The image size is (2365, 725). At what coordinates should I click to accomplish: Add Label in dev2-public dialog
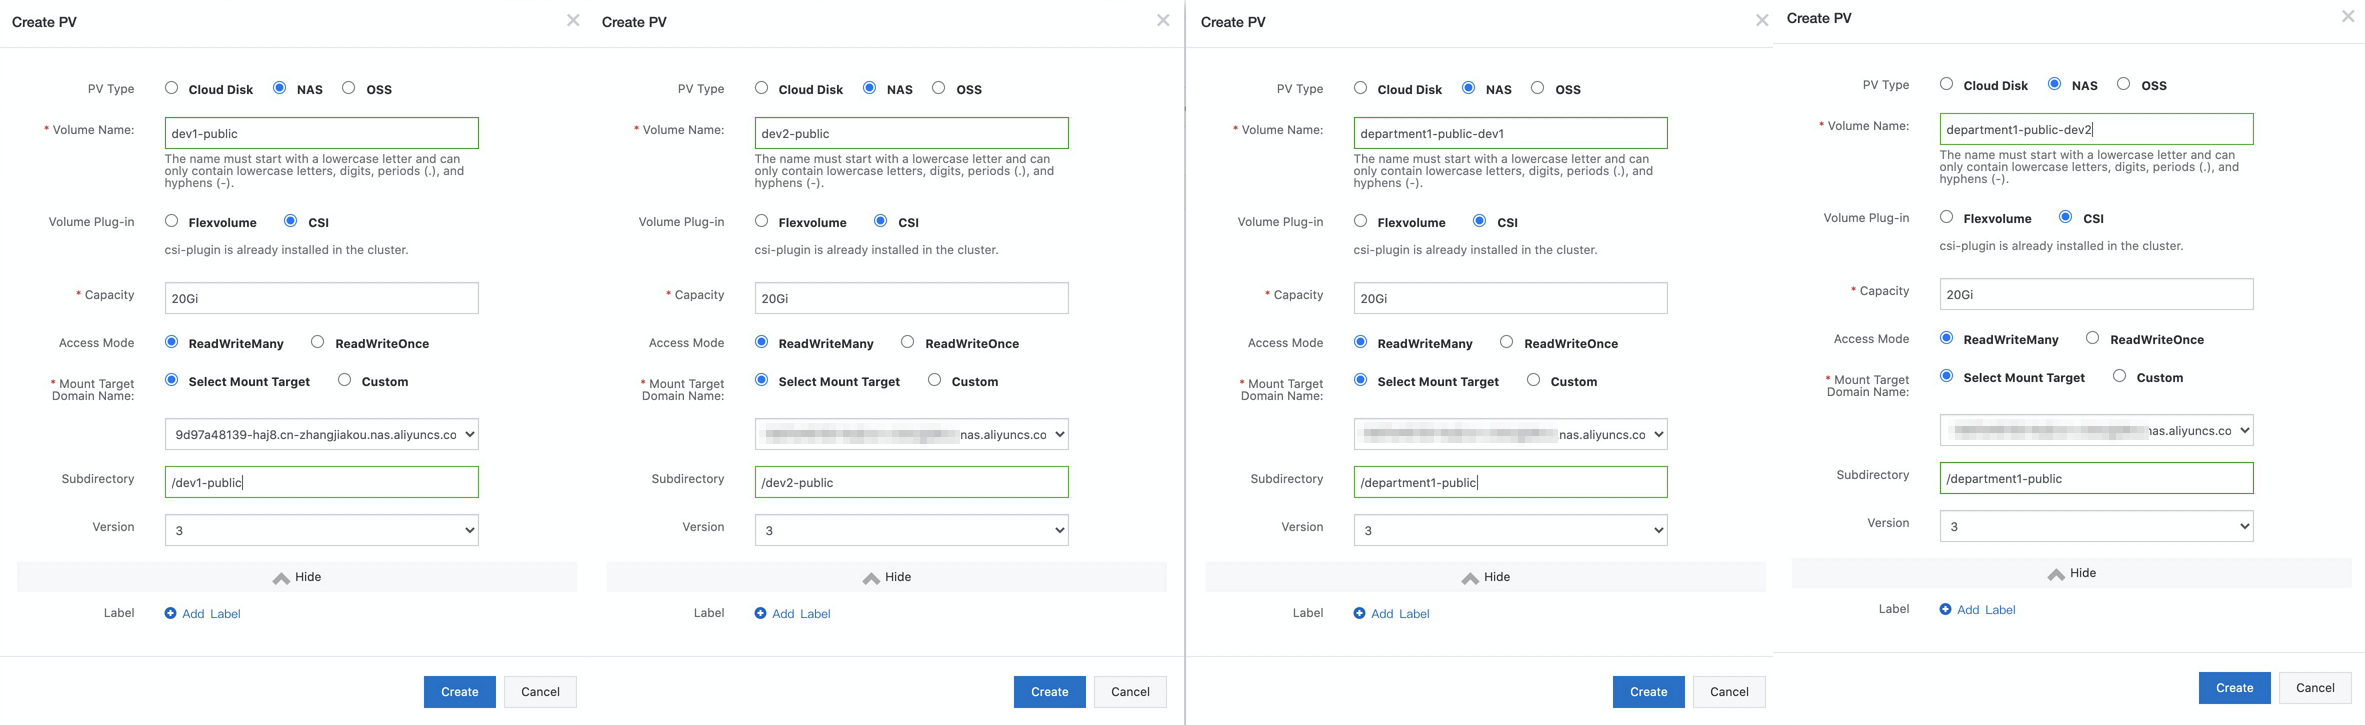click(793, 613)
